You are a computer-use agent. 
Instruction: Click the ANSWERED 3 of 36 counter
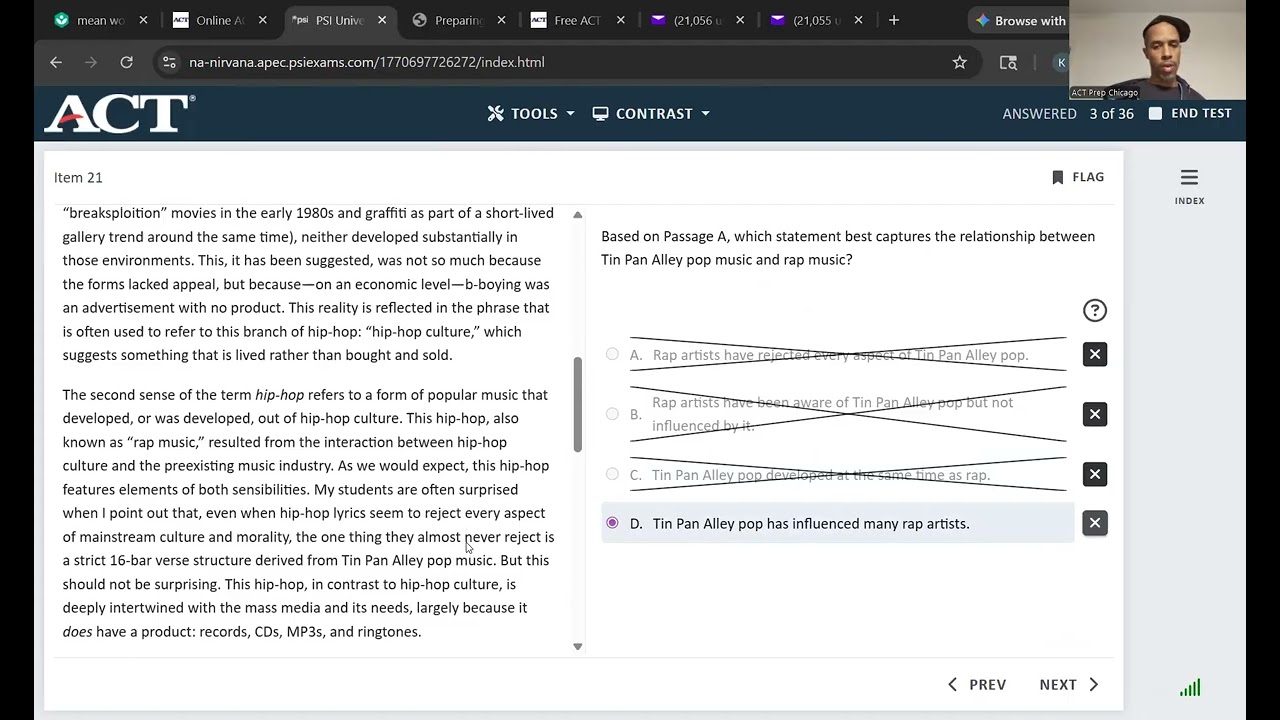pyautogui.click(x=1068, y=113)
